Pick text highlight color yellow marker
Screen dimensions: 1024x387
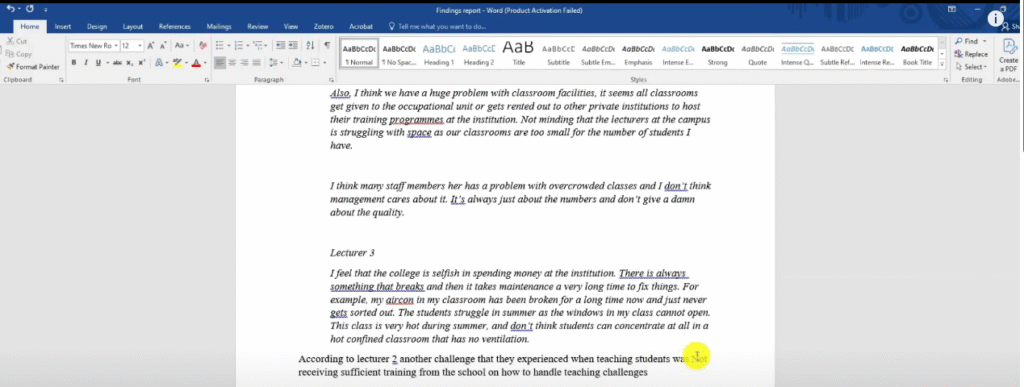pos(178,63)
